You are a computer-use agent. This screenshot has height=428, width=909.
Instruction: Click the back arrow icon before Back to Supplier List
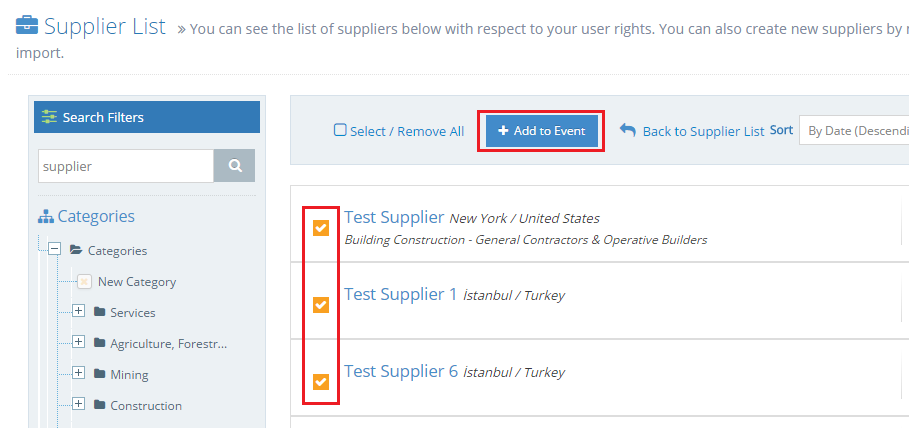(627, 129)
